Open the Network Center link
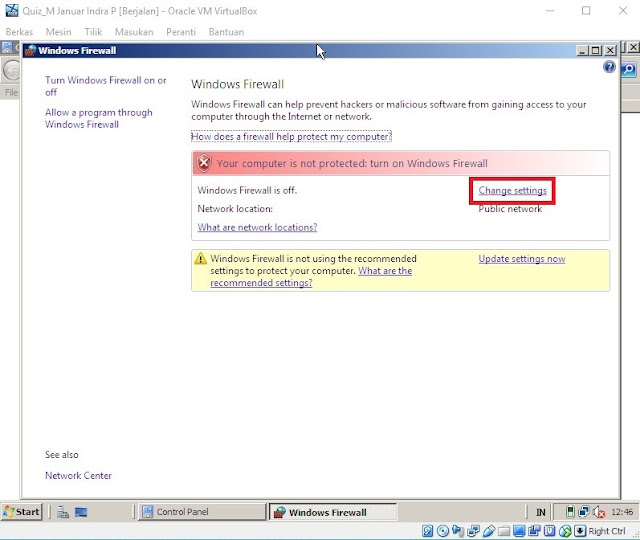This screenshot has width=640, height=540. [x=78, y=476]
